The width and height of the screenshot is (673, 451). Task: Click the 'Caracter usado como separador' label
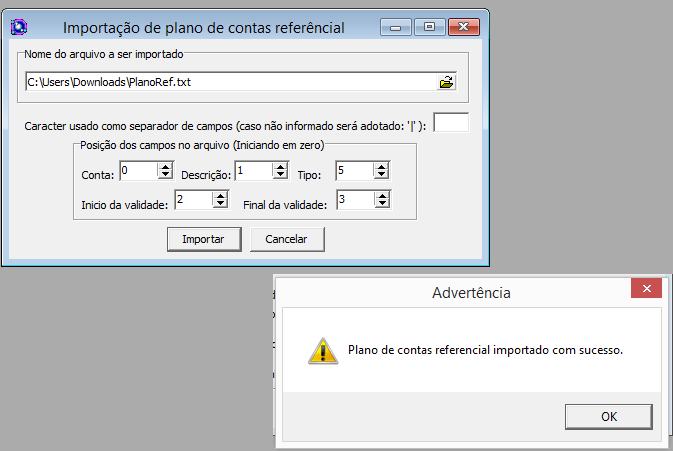coord(225,126)
